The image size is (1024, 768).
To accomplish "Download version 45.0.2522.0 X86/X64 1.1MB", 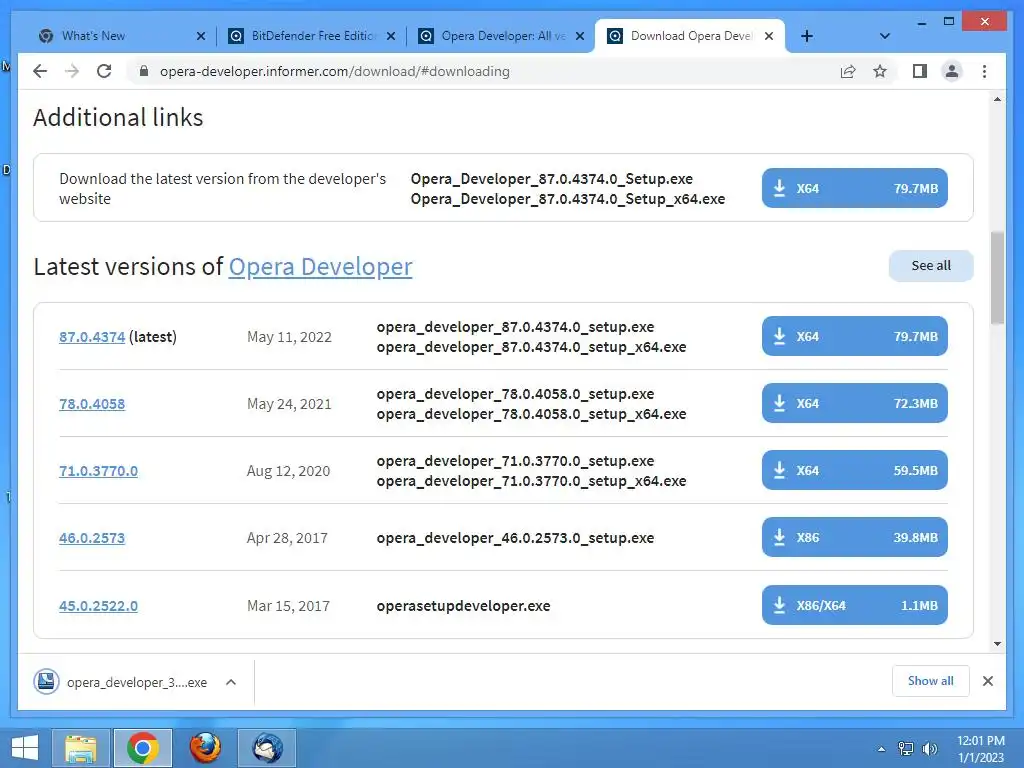I will [854, 605].
